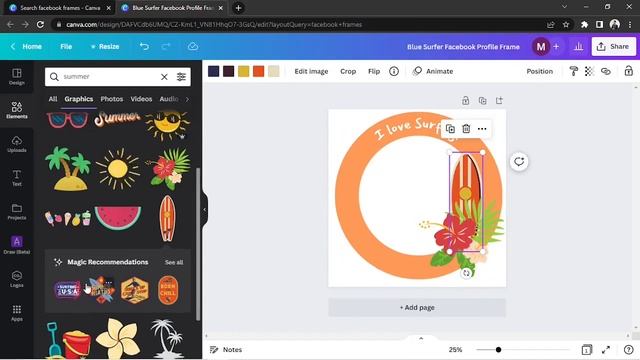Screen dimensions: 640x360
Task: Click the Crop button
Action: tap(348, 71)
